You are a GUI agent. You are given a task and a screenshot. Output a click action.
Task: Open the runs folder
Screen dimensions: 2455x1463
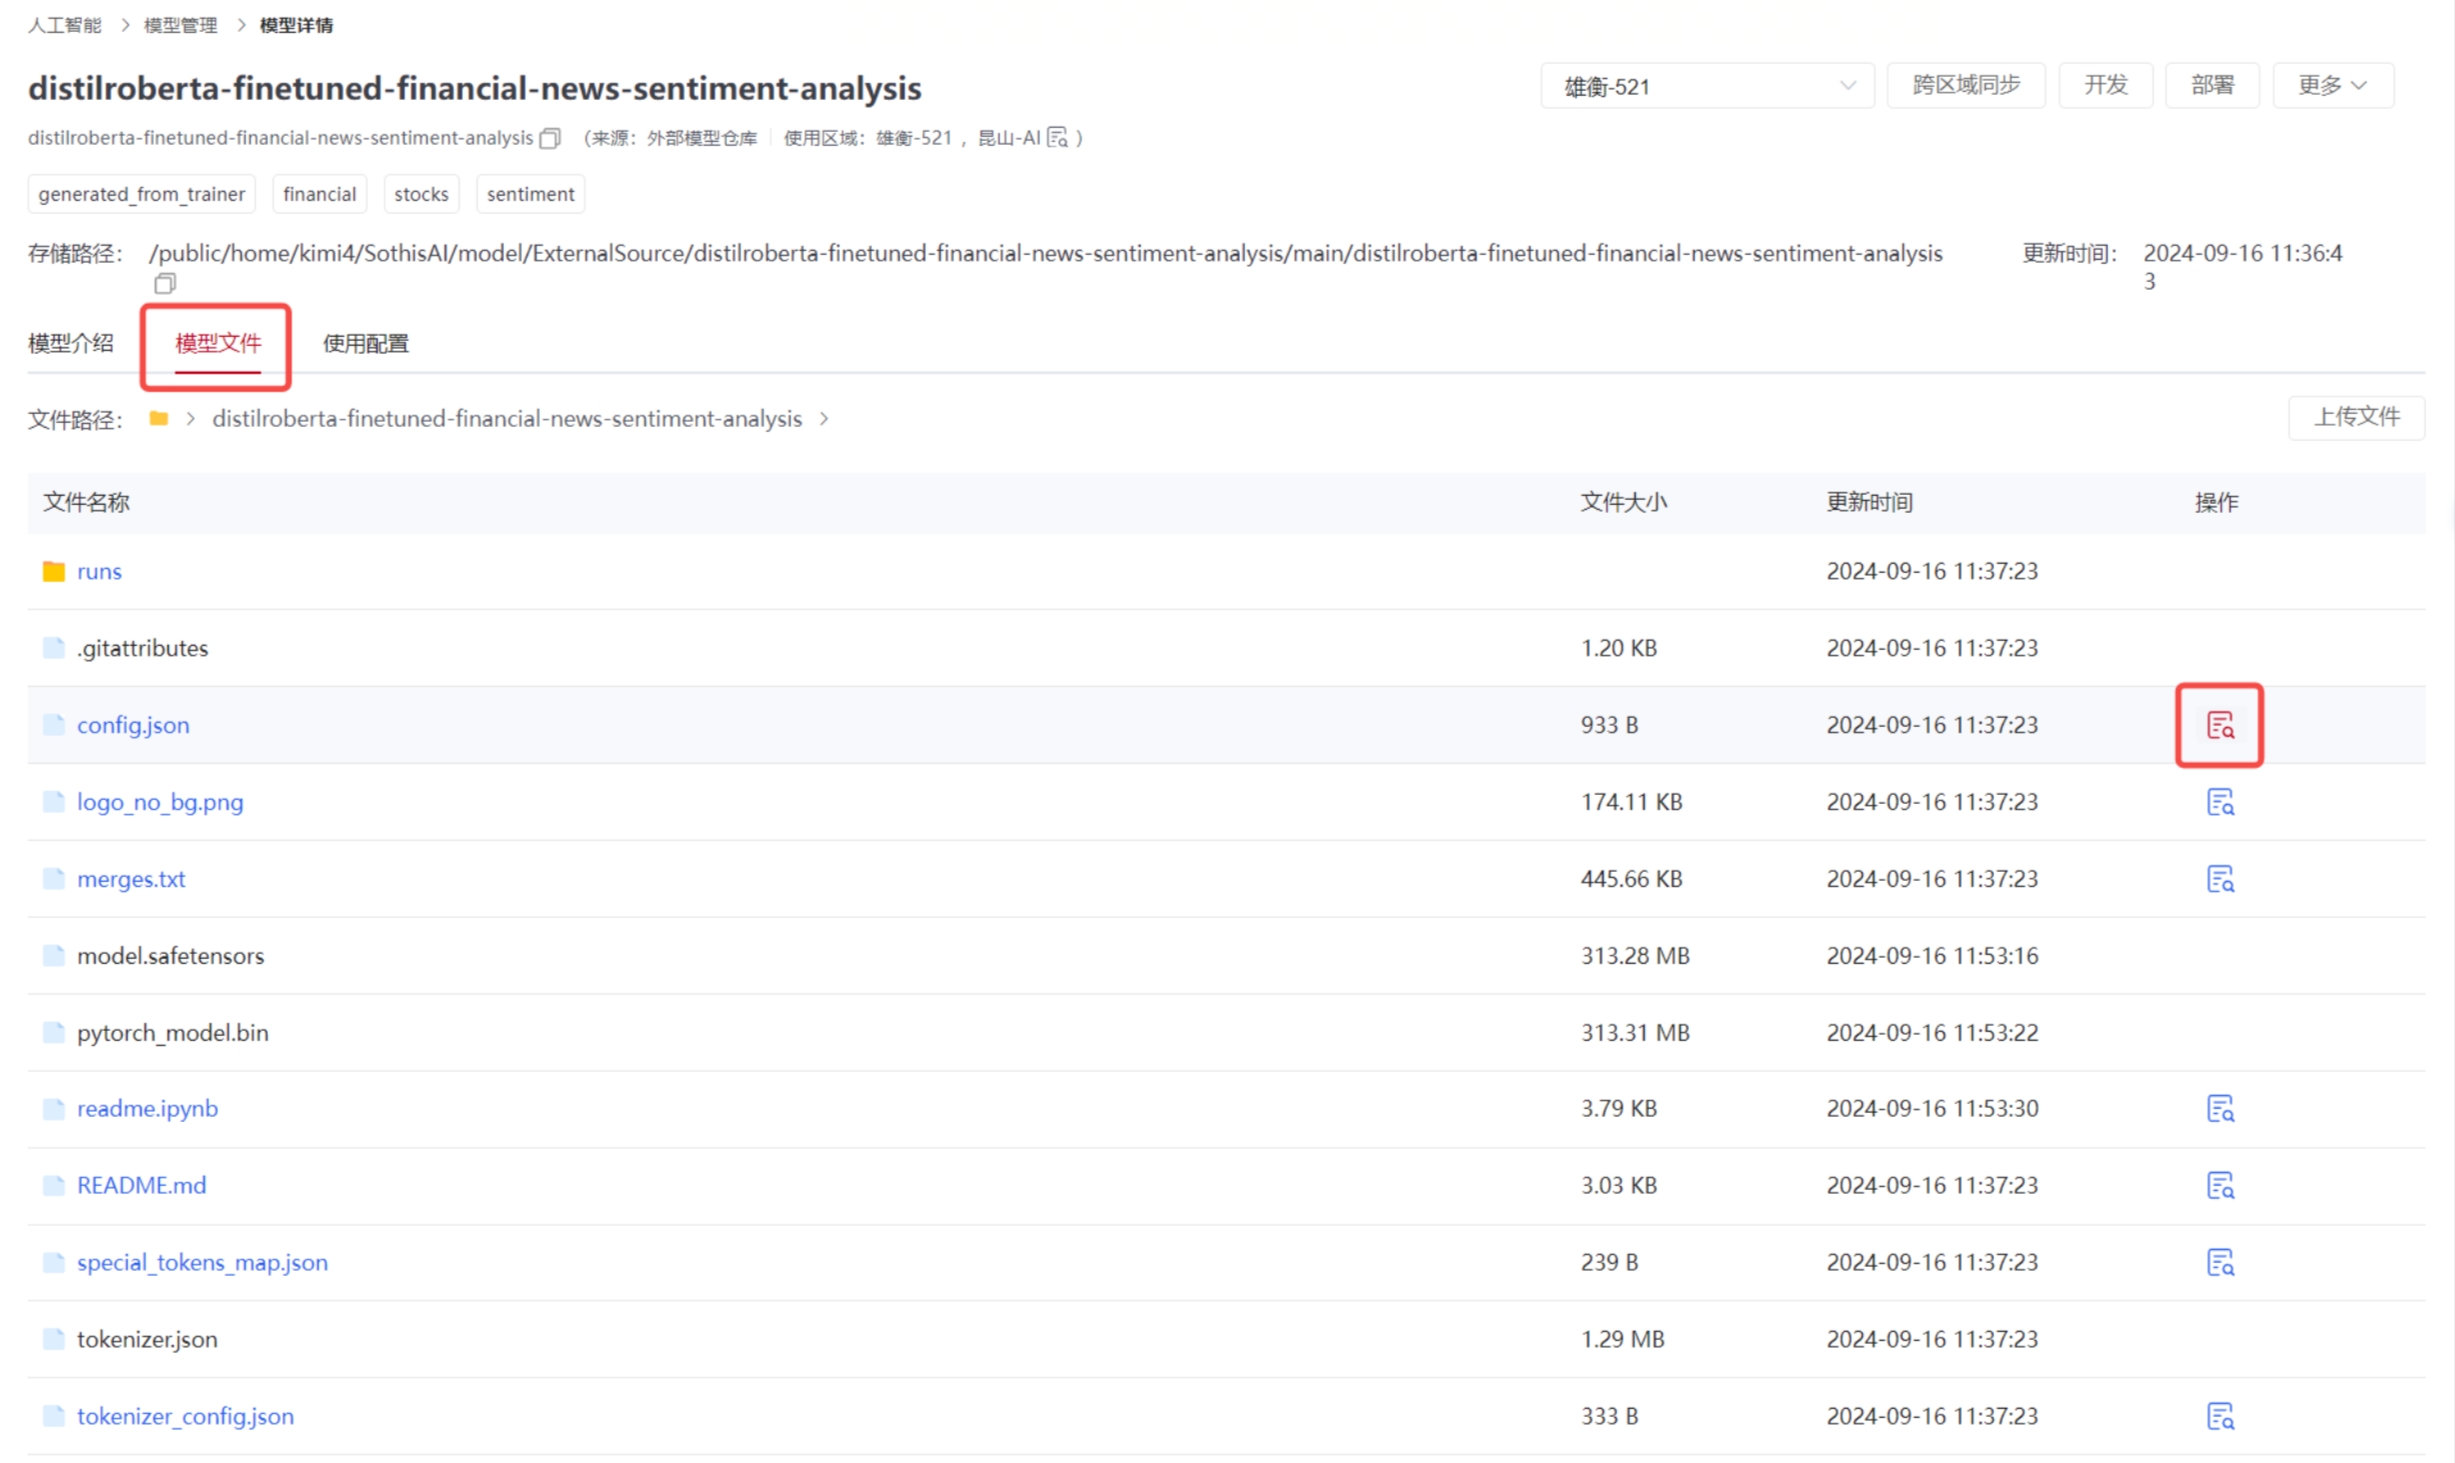[99, 571]
